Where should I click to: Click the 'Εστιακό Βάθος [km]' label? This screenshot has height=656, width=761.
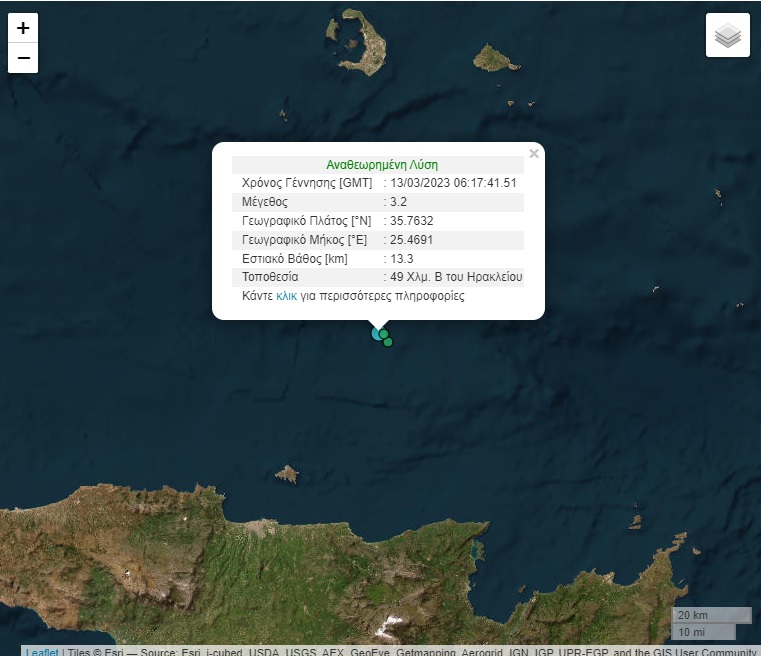[x=295, y=259]
